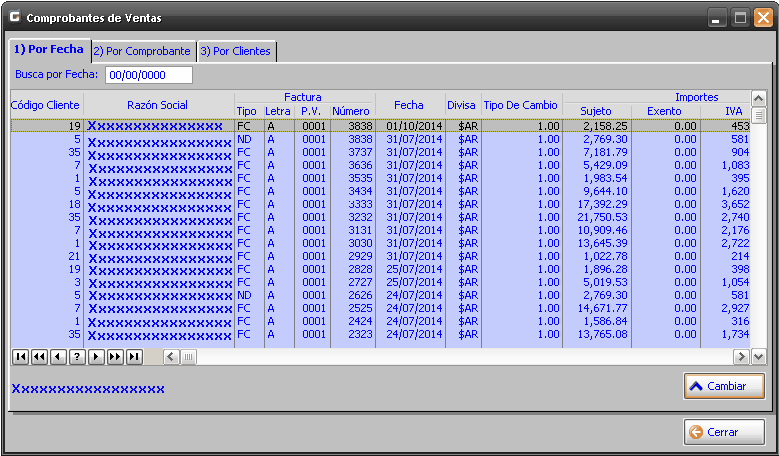Go to the next record
This screenshot has height=456, width=779.
coord(96,357)
